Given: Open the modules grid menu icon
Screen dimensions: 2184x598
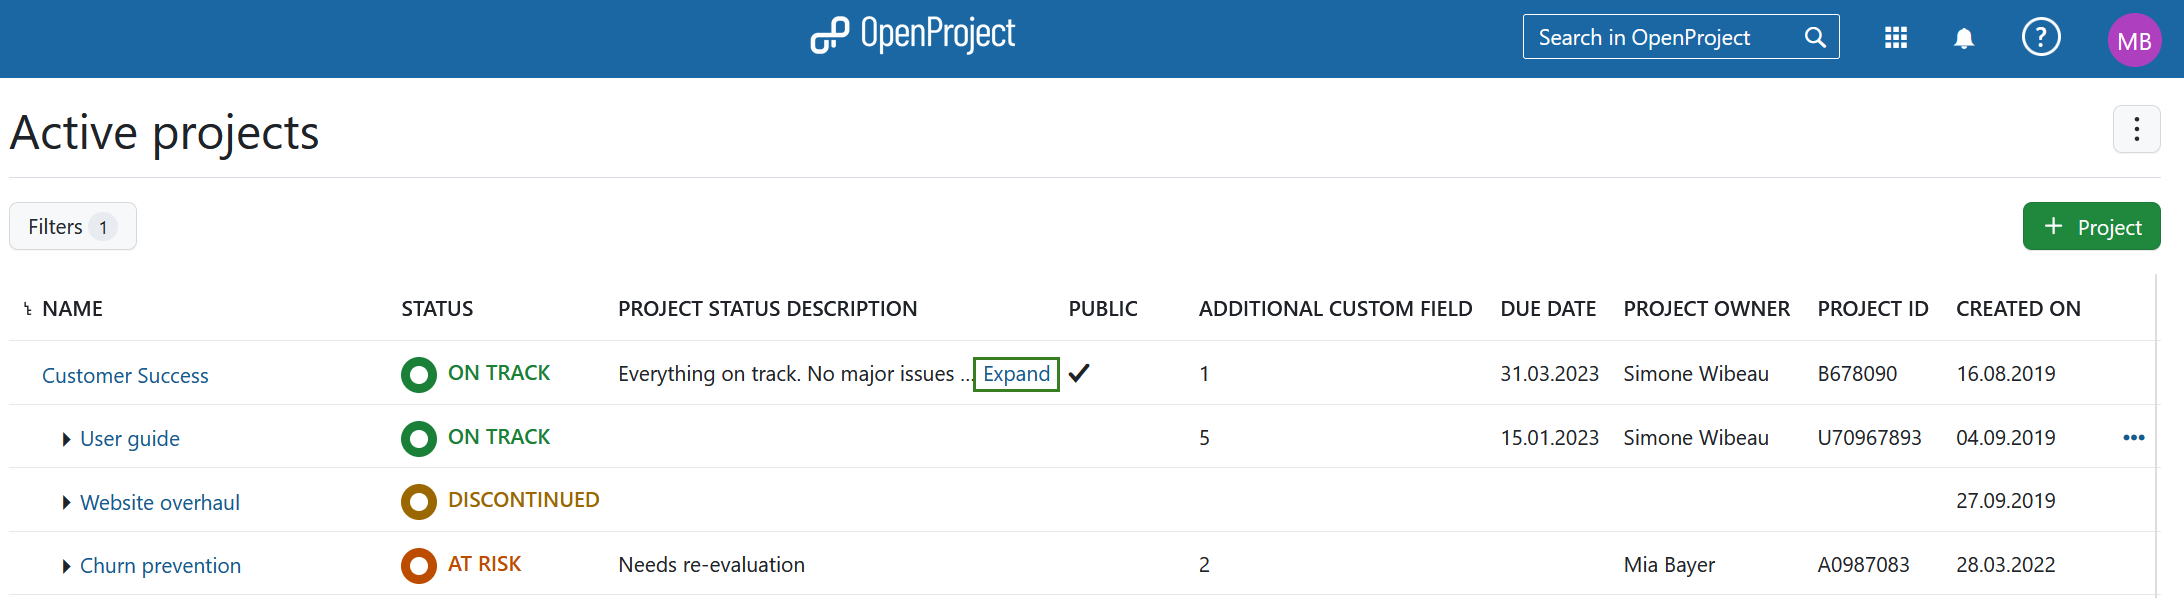Looking at the screenshot, I should [1895, 38].
